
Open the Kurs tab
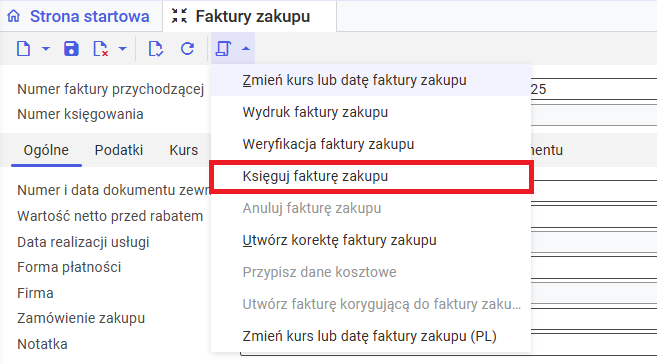(x=184, y=150)
